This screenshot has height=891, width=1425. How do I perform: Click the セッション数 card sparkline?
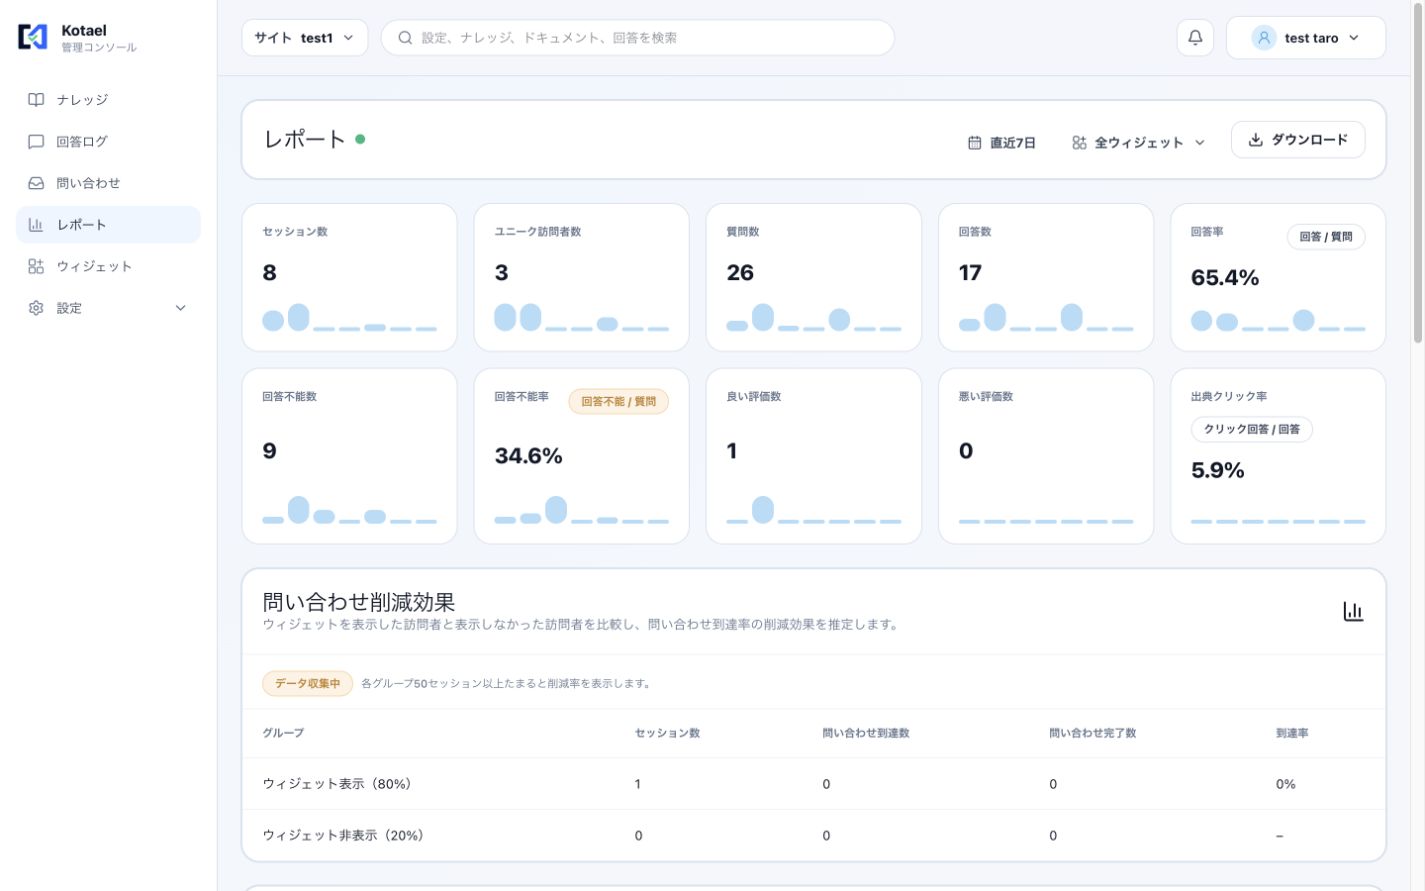[x=350, y=318]
